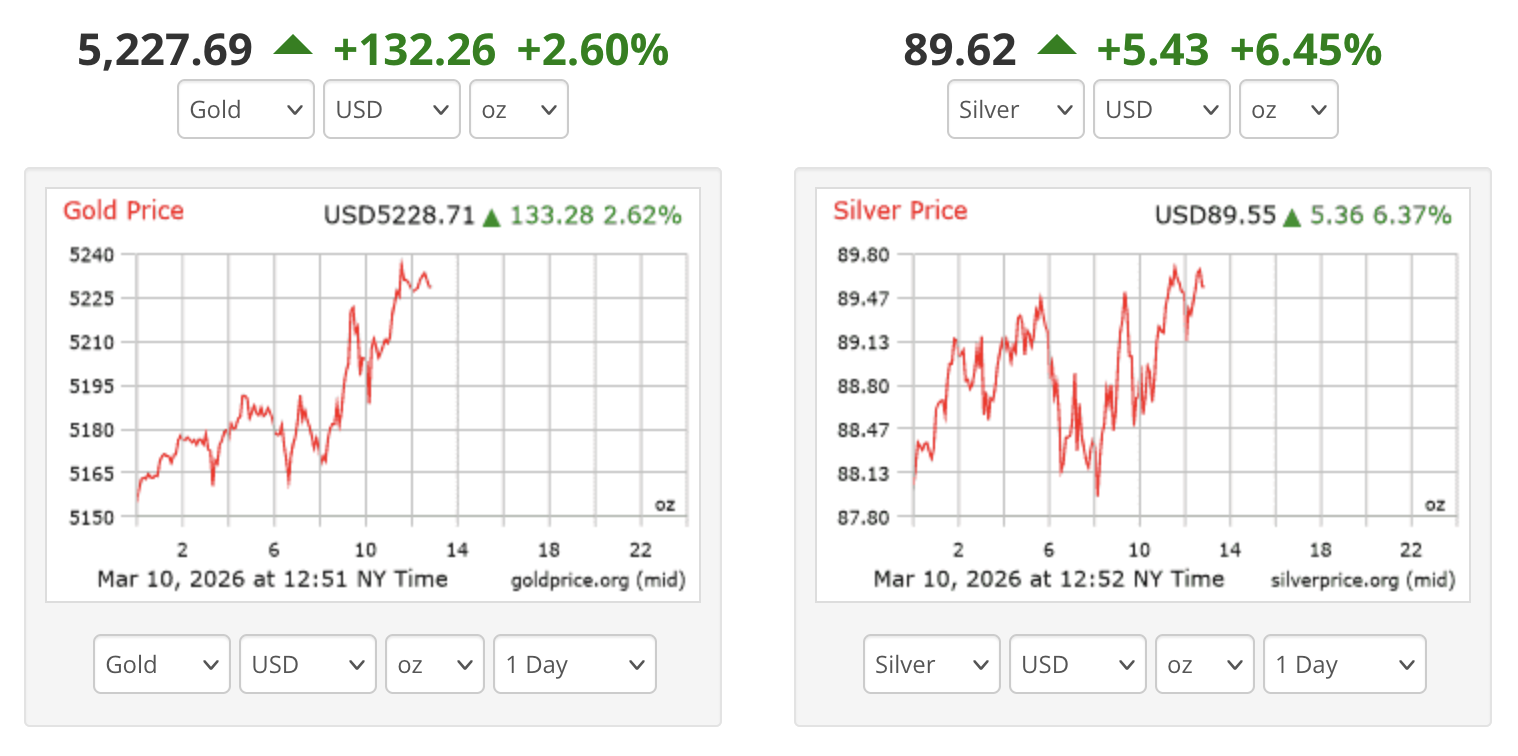Screen dimensions: 1518x756
Task: Open the top gold oz unit dropdown
Action: [518, 109]
